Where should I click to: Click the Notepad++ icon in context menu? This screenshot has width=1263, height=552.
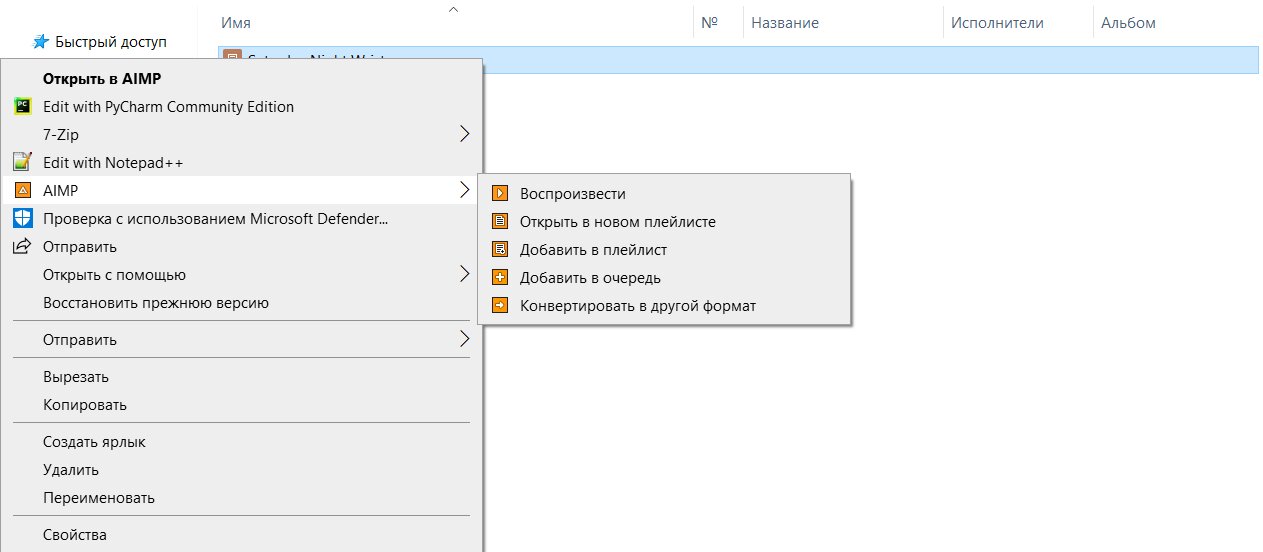click(x=23, y=162)
